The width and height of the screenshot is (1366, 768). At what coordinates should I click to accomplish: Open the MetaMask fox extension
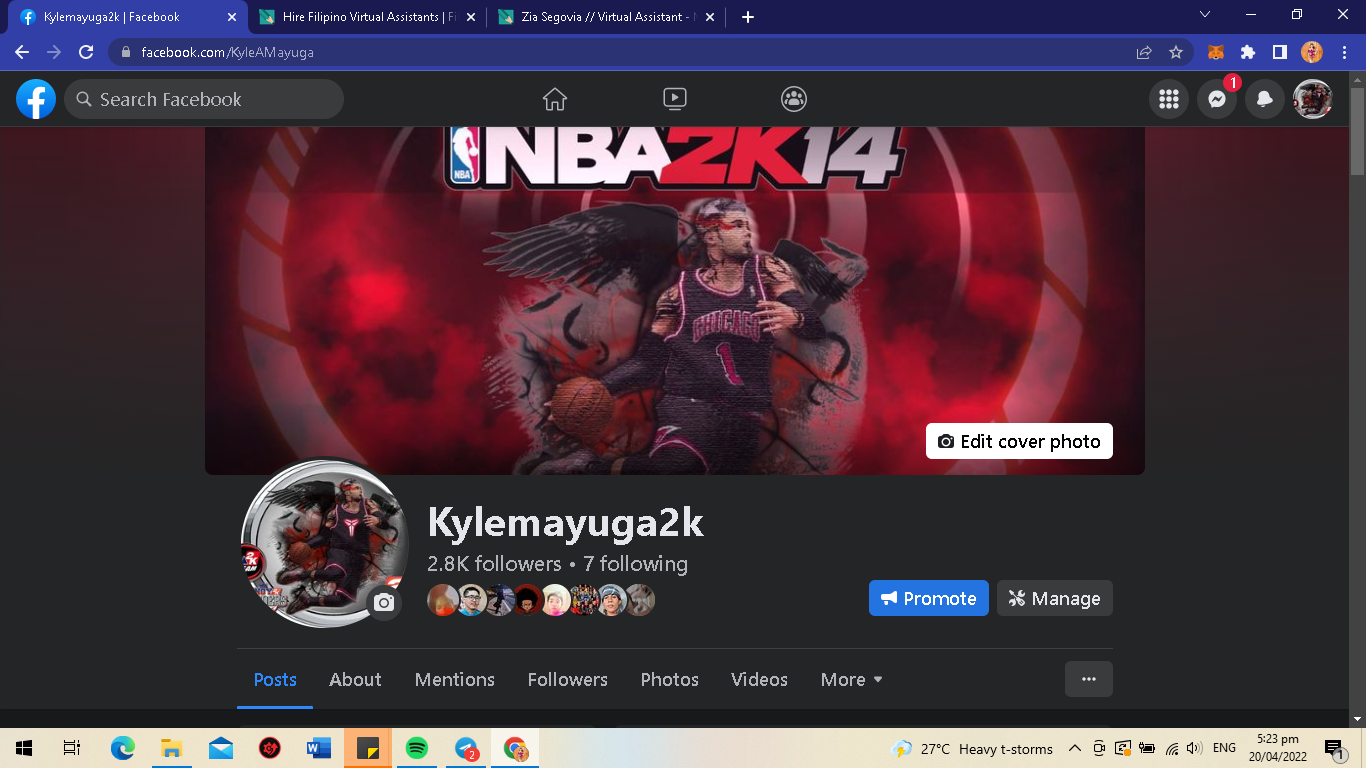click(x=1216, y=52)
